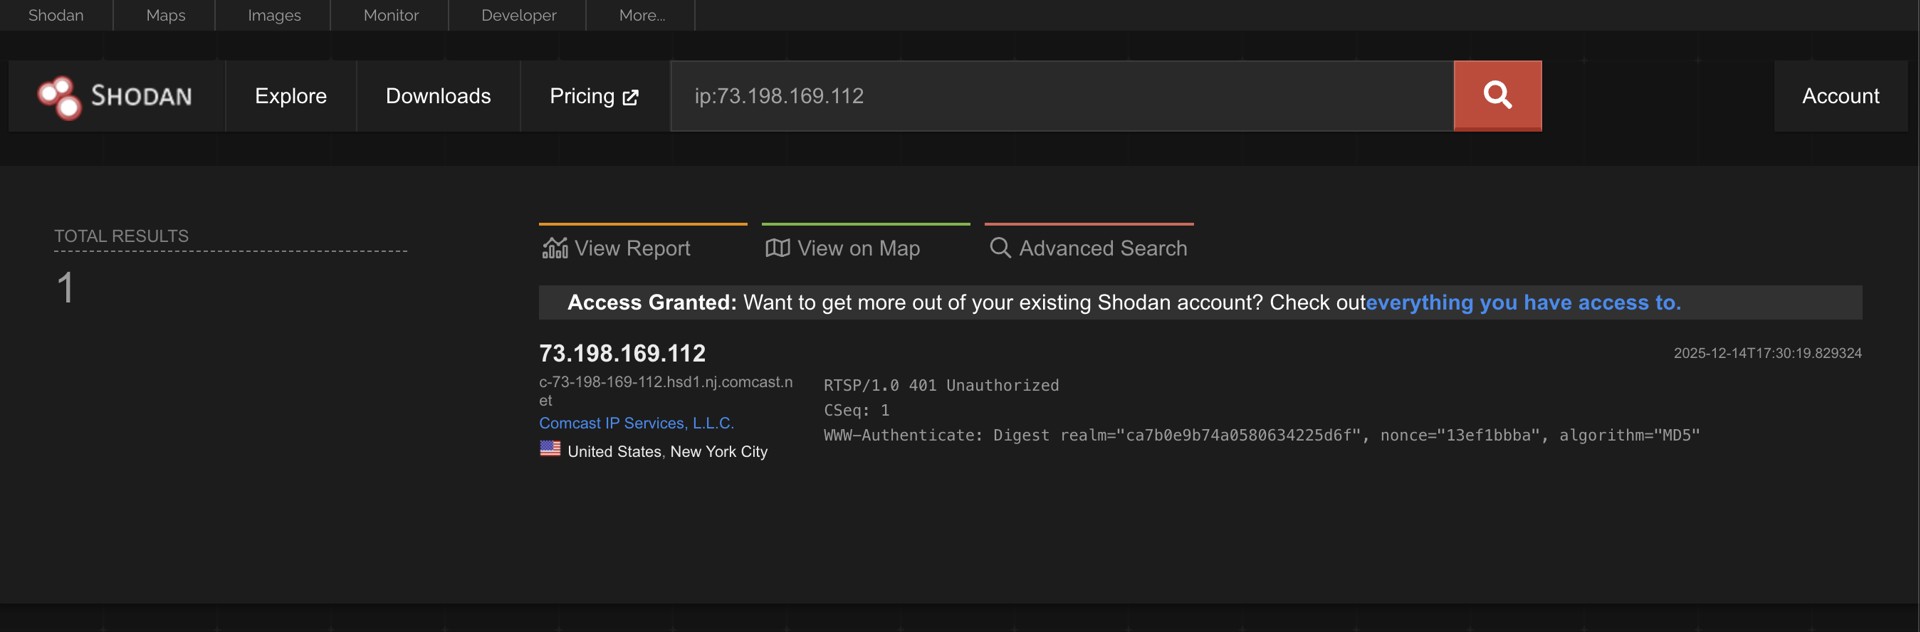This screenshot has width=1920, height=632.
Task: Follow the 'everything you have access to' link
Action: coord(1523,303)
